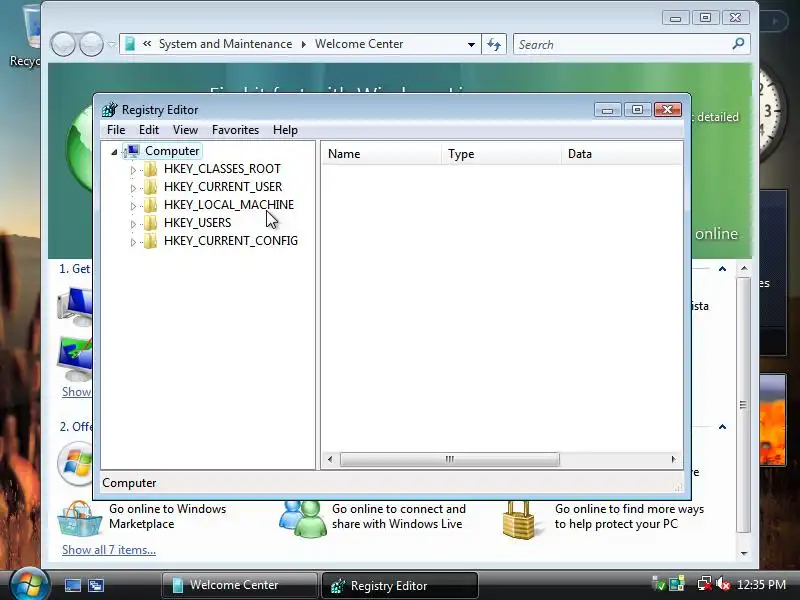Open the Help menu in Registry Editor

pyautogui.click(x=285, y=130)
